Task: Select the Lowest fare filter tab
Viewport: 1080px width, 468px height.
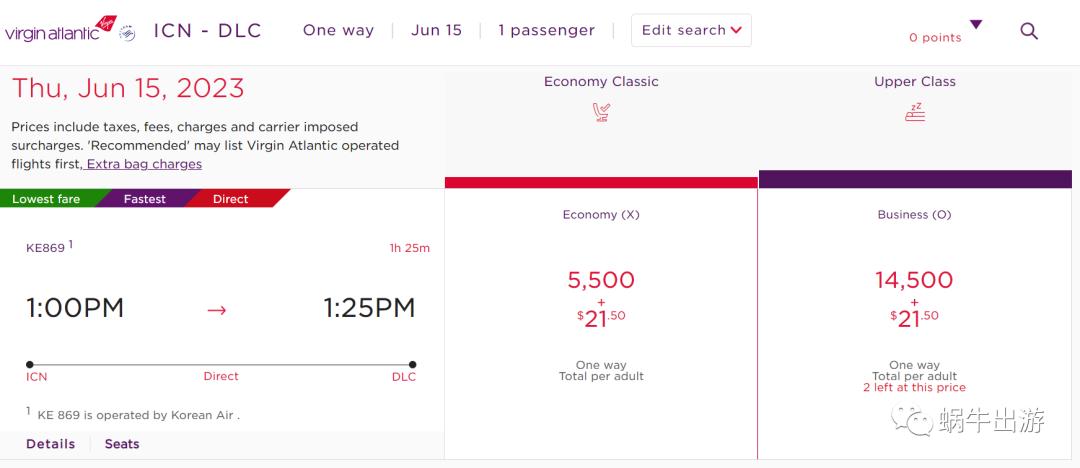Action: [x=46, y=199]
